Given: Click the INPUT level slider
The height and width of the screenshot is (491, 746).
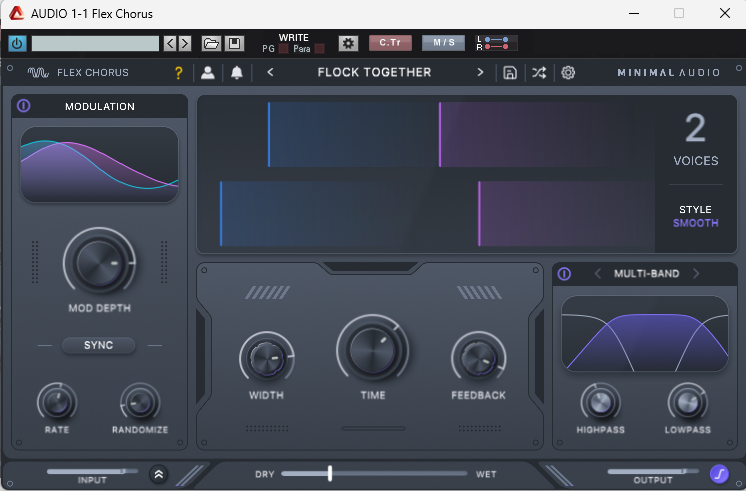Looking at the screenshot, I should (92, 471).
